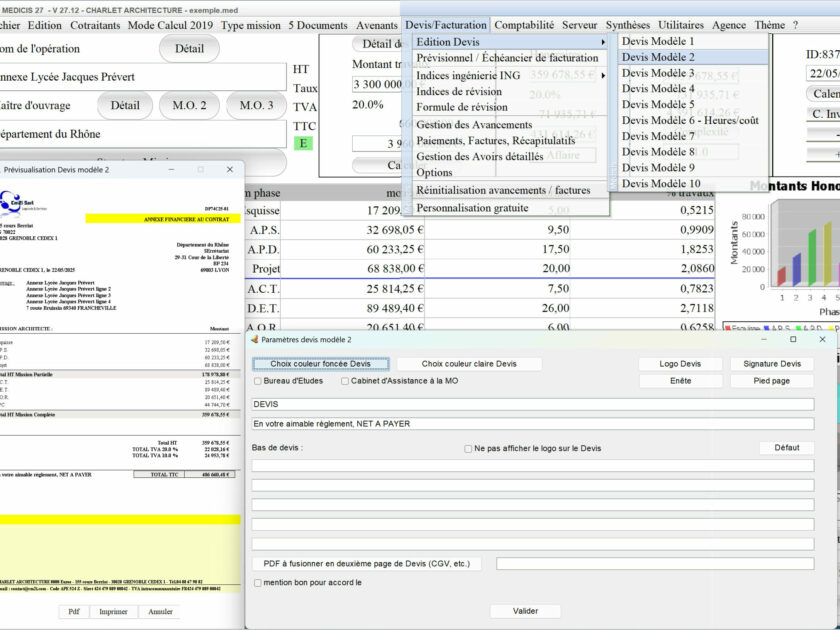840x630 pixels.
Task: Open the Type mission menu
Action: pyautogui.click(x=251, y=25)
